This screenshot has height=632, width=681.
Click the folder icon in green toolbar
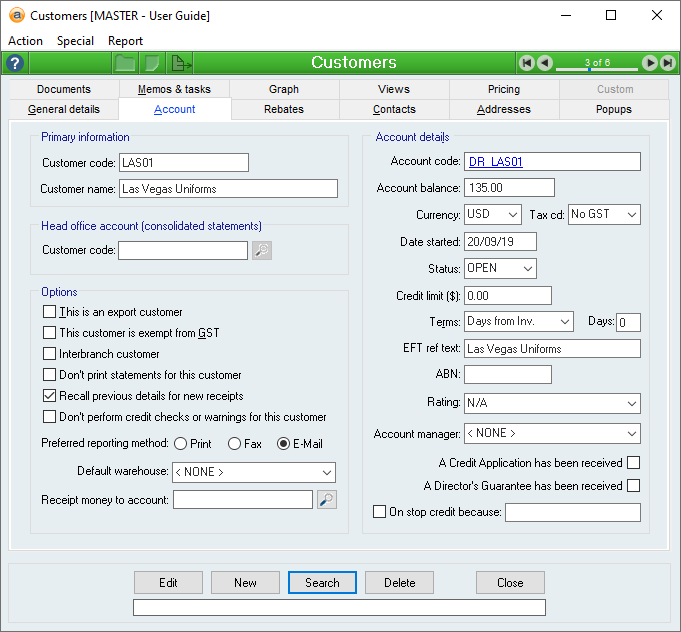point(125,63)
